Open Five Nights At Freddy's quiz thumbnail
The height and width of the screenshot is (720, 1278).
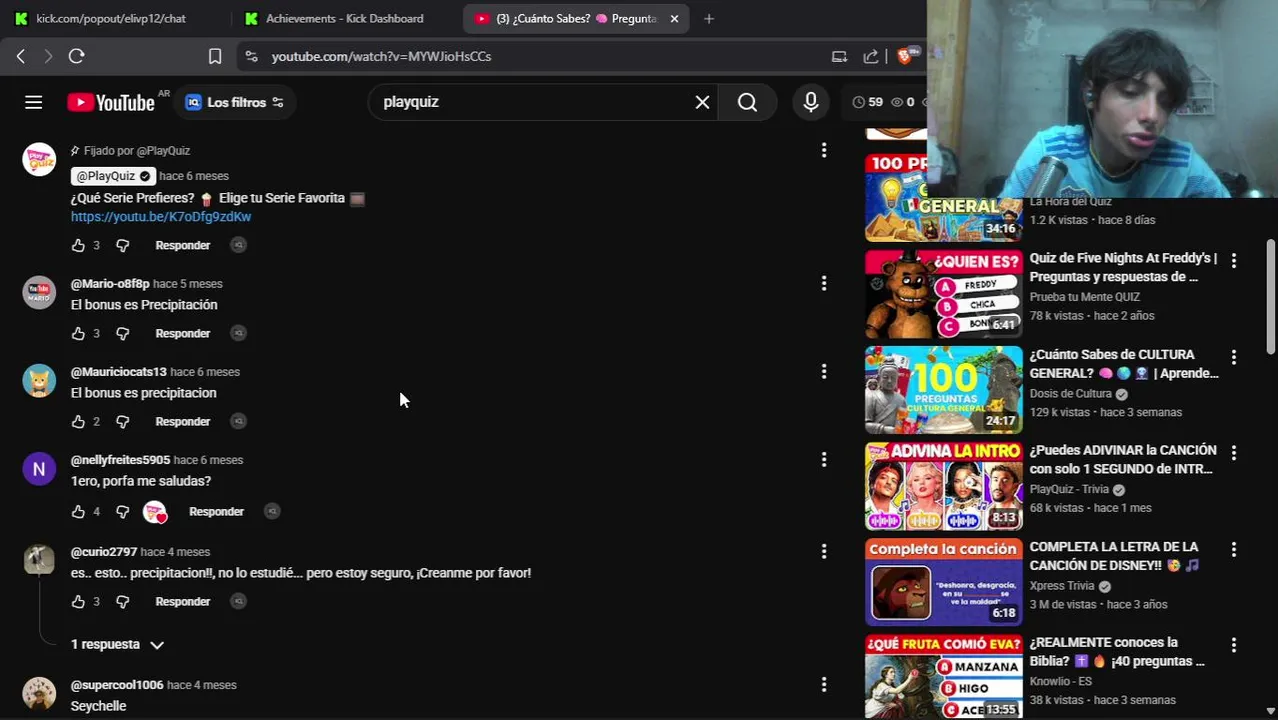(944, 294)
